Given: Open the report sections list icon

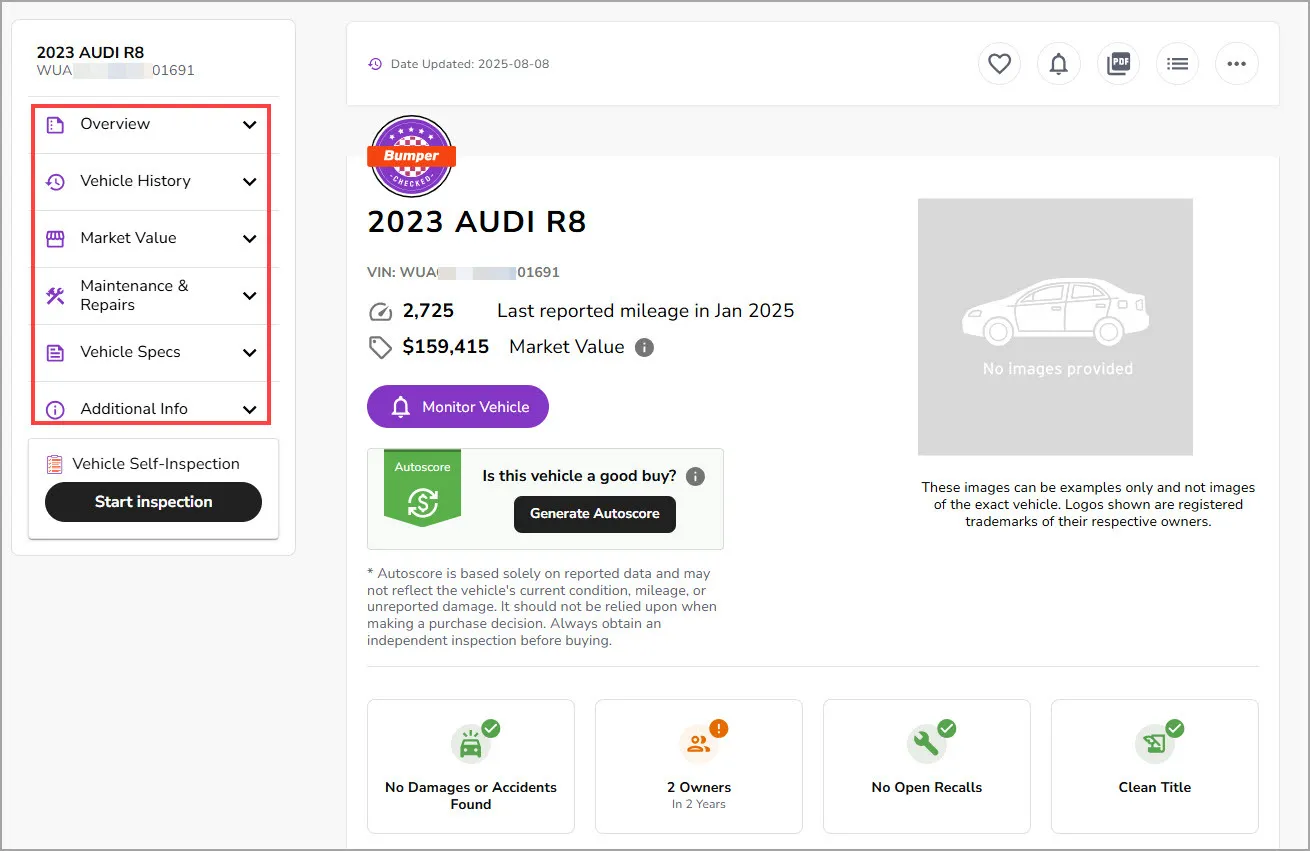Looking at the screenshot, I should 1177,63.
